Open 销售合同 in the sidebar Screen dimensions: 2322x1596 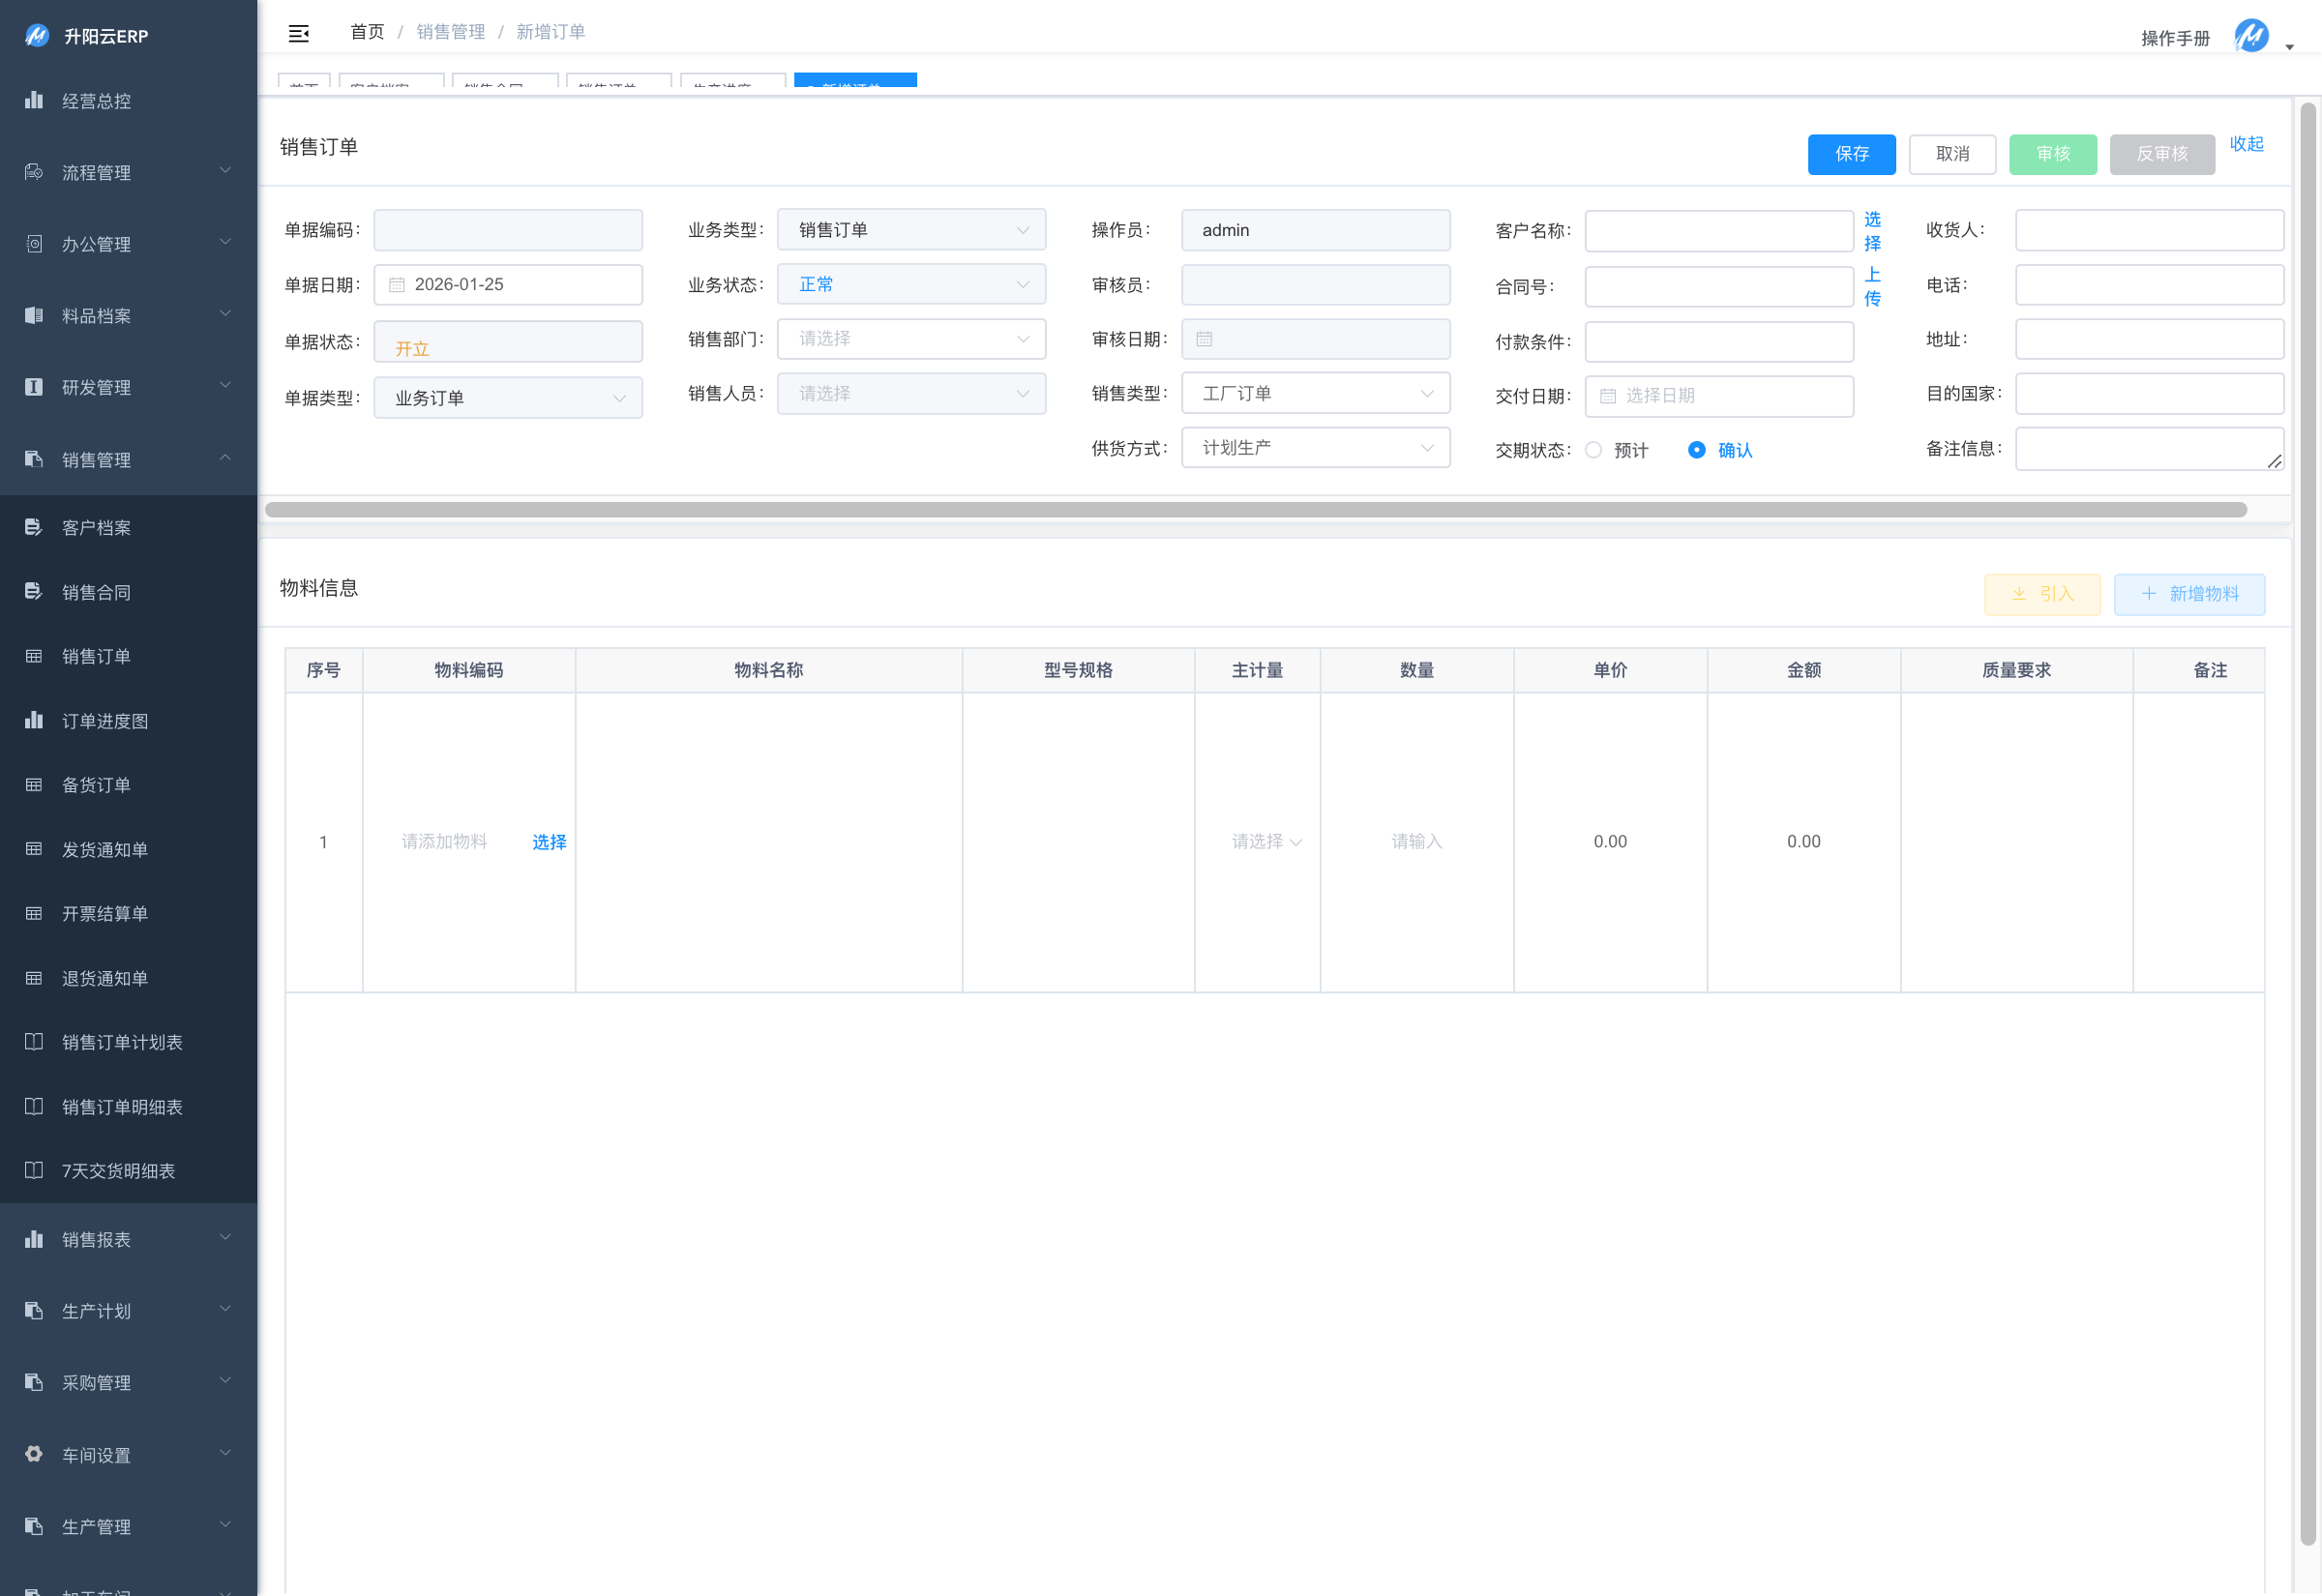[x=96, y=592]
